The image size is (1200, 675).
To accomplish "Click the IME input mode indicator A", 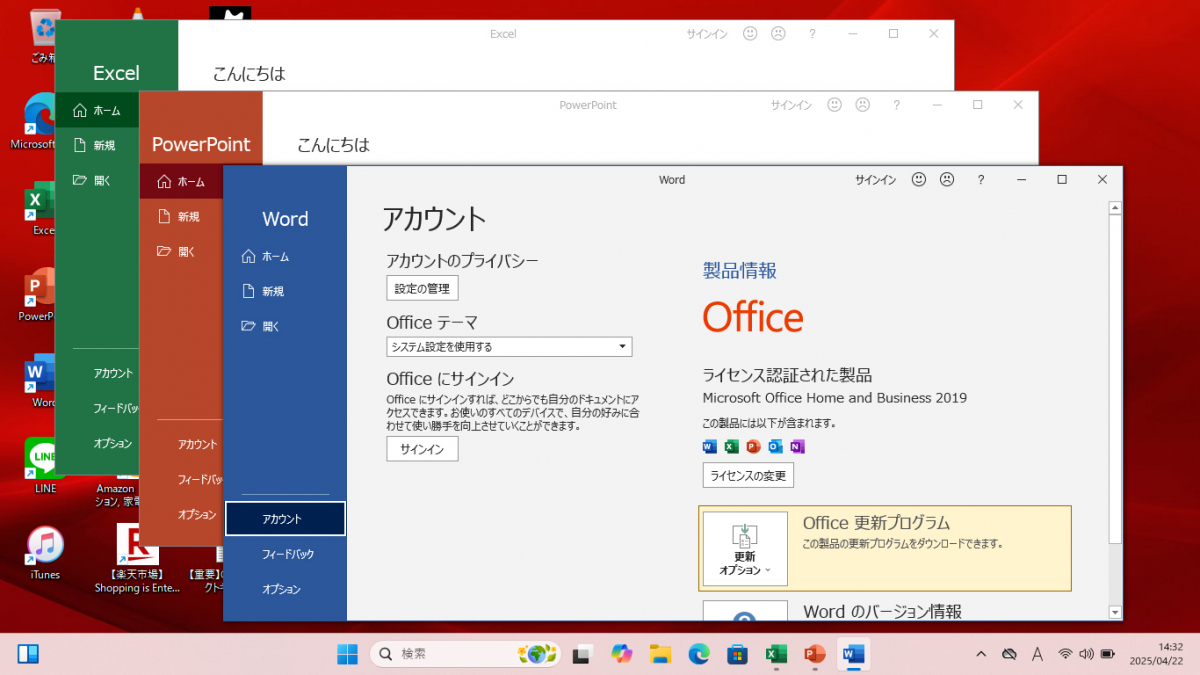I will [x=1037, y=654].
